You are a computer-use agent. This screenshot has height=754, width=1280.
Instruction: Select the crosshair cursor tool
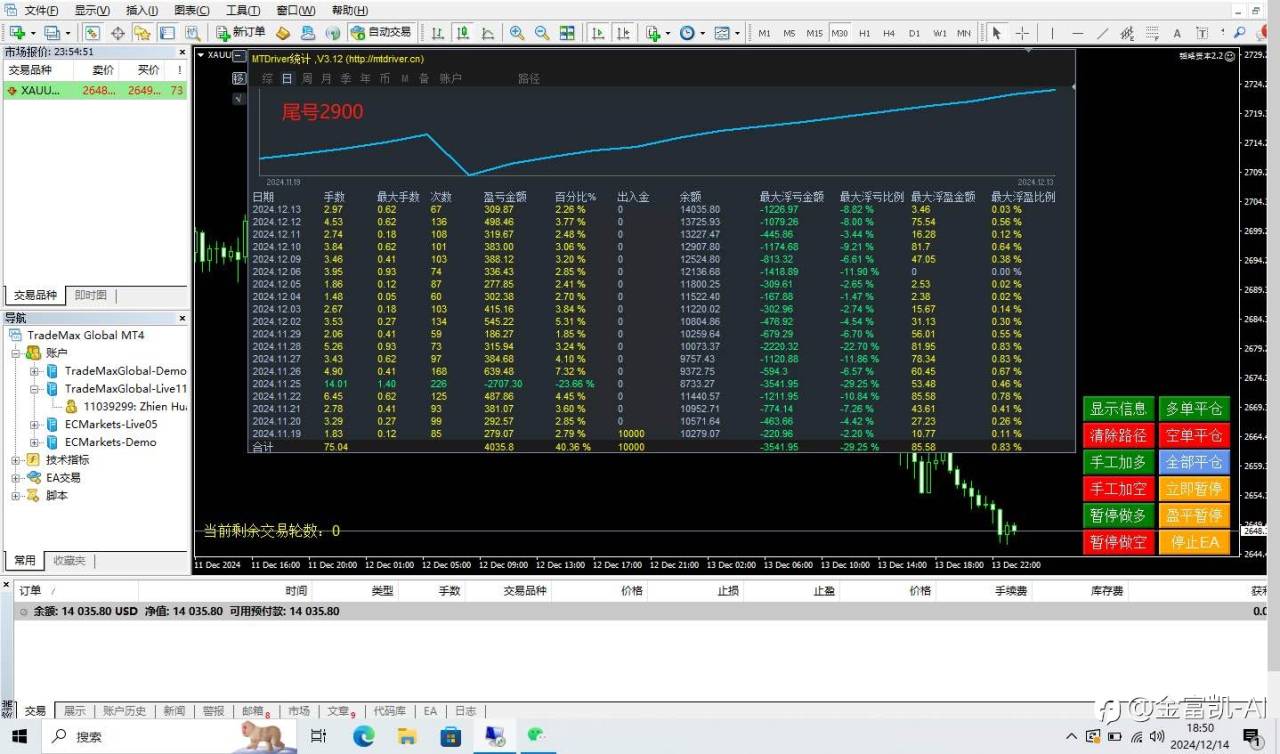(1022, 33)
